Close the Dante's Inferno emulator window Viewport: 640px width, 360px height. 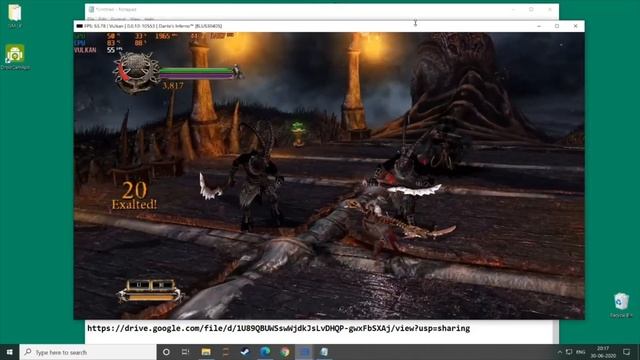point(576,26)
